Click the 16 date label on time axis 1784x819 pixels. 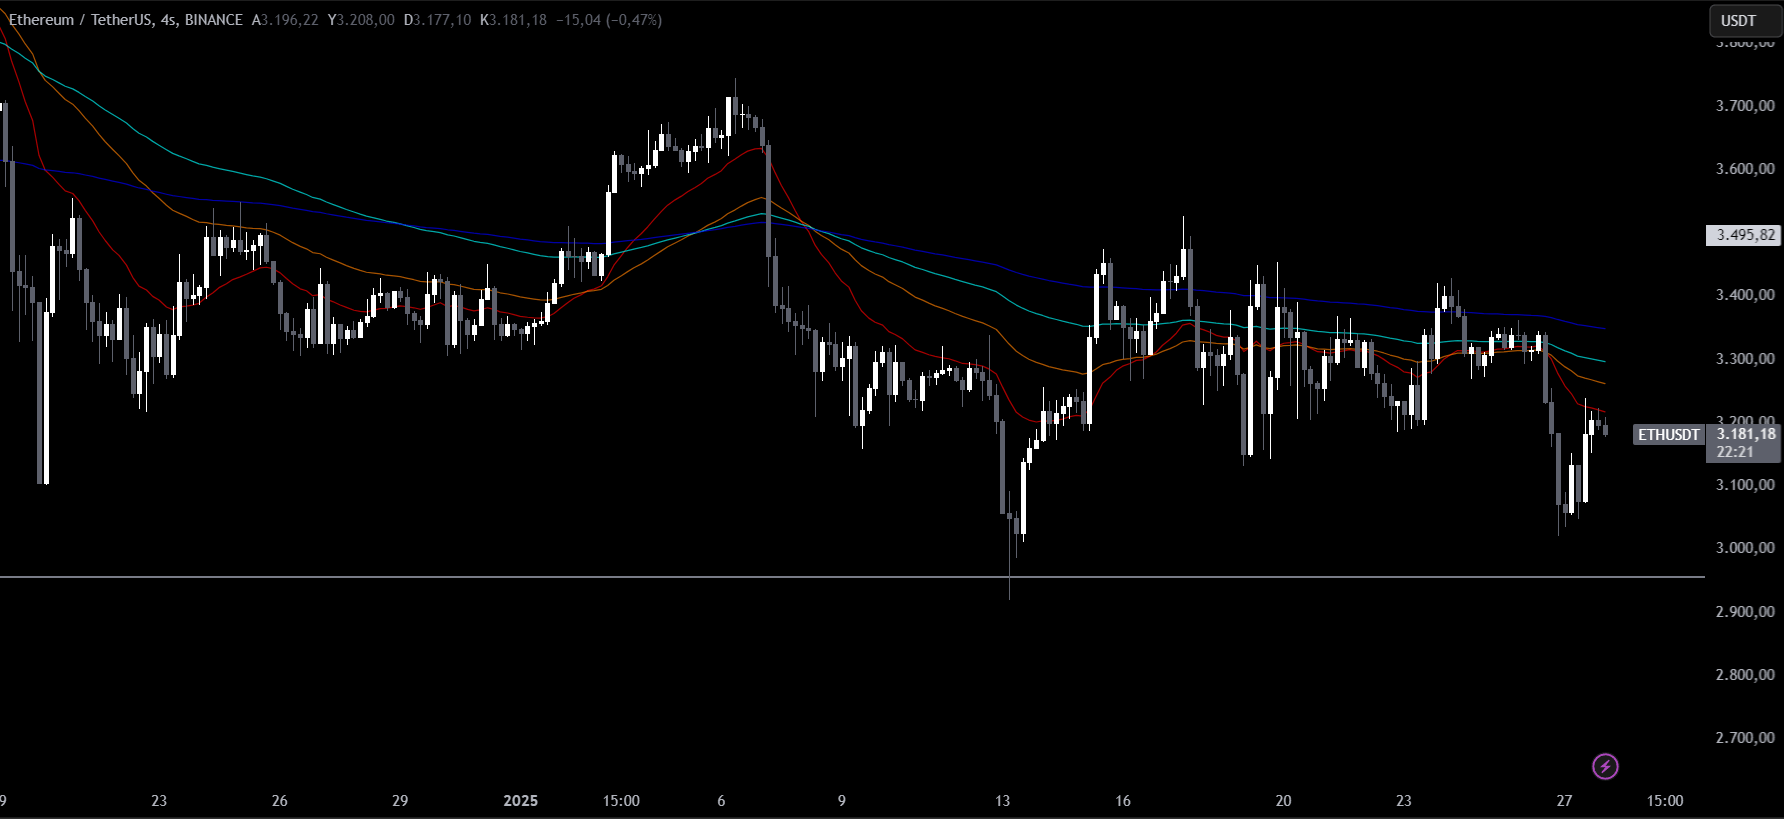click(x=1123, y=800)
